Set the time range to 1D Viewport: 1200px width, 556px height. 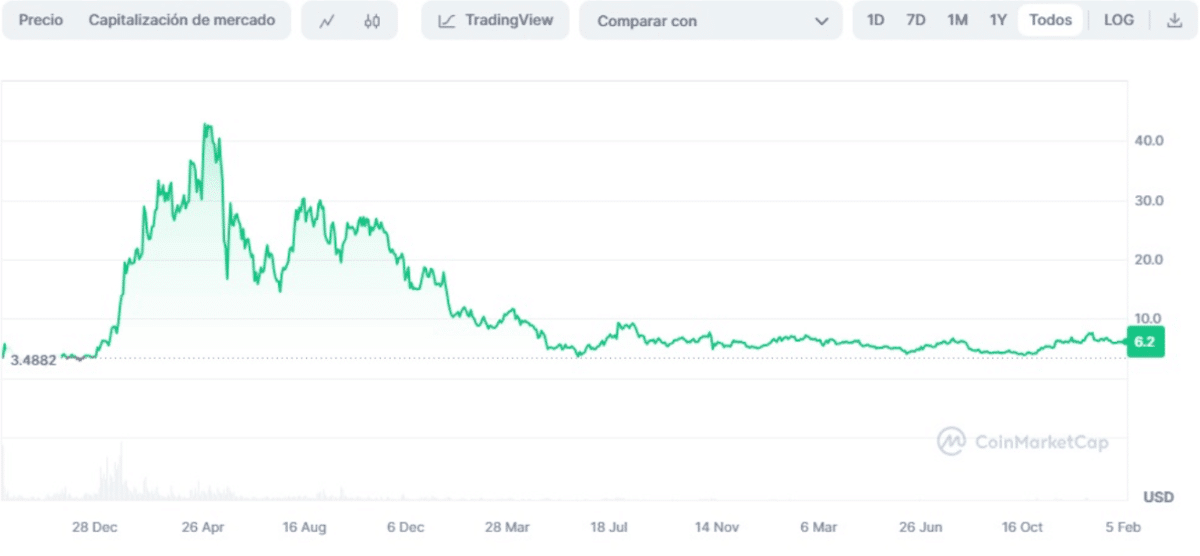pos(875,20)
